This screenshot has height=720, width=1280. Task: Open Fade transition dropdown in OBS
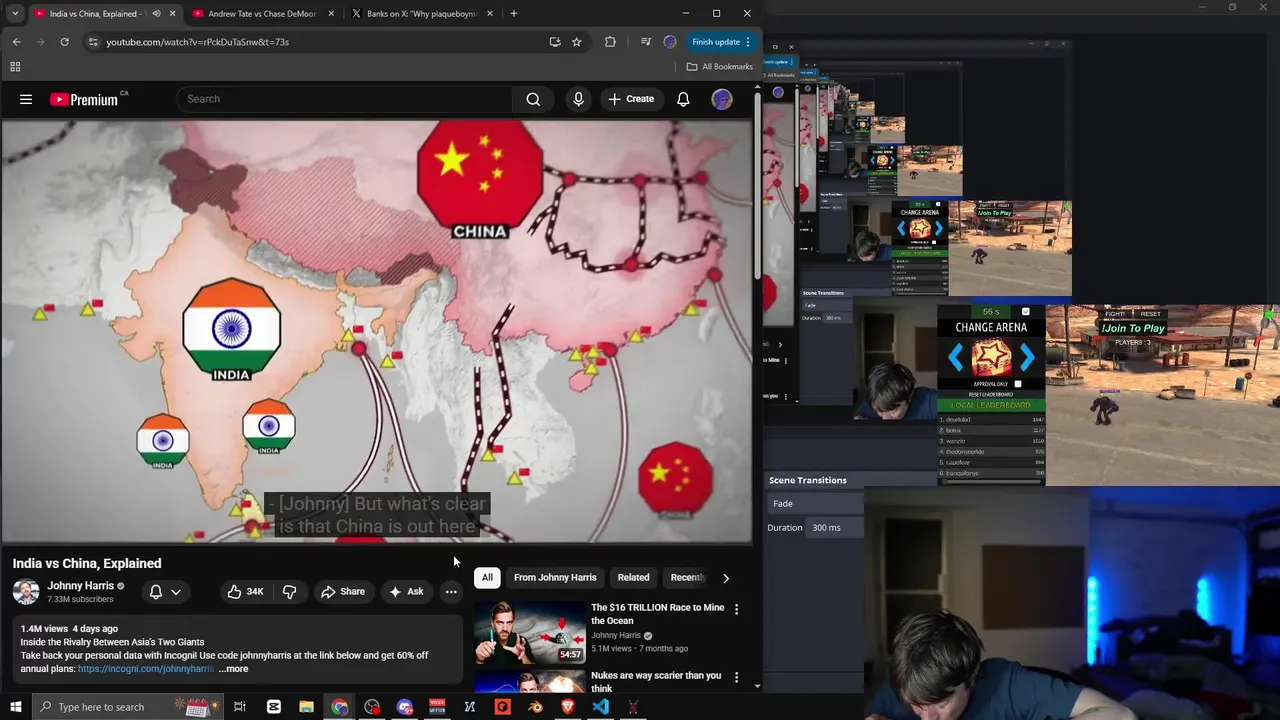pos(814,503)
